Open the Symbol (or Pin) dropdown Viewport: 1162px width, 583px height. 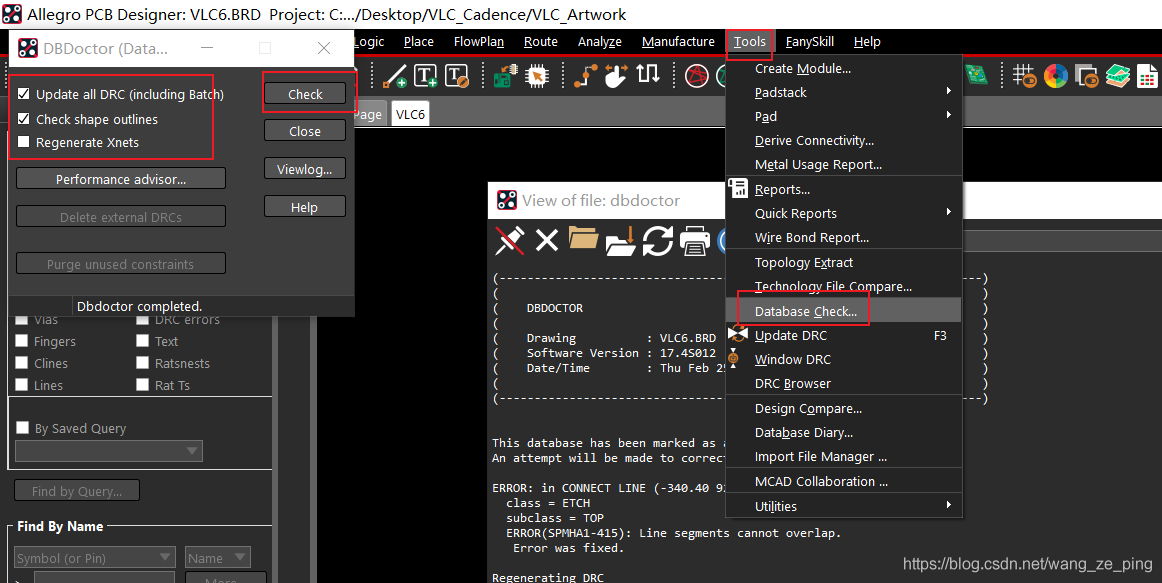point(94,558)
